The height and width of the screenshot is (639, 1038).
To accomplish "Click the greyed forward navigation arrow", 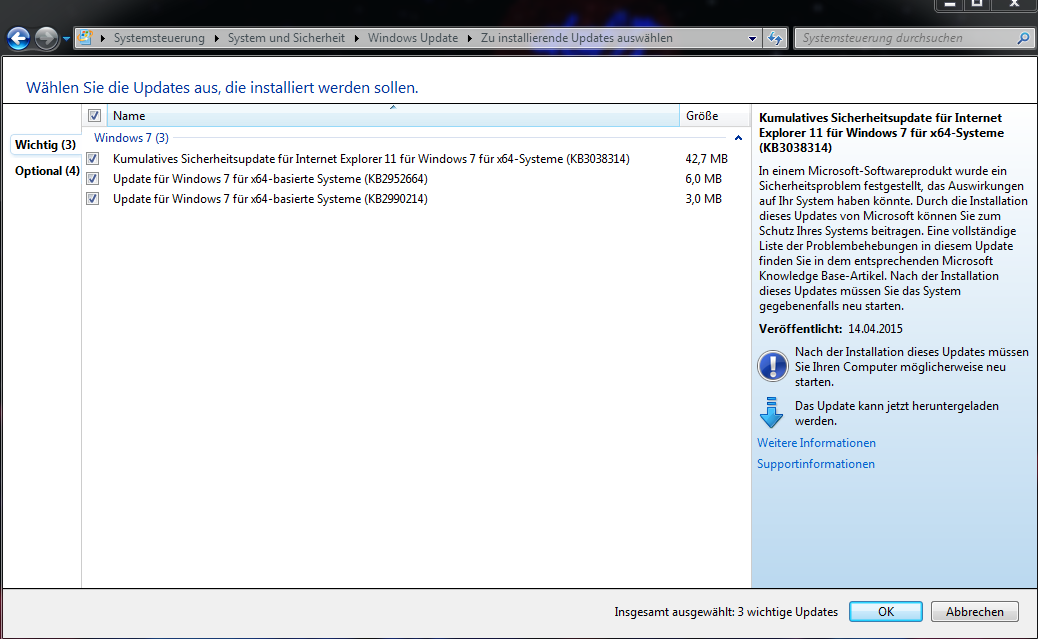I will click(46, 38).
